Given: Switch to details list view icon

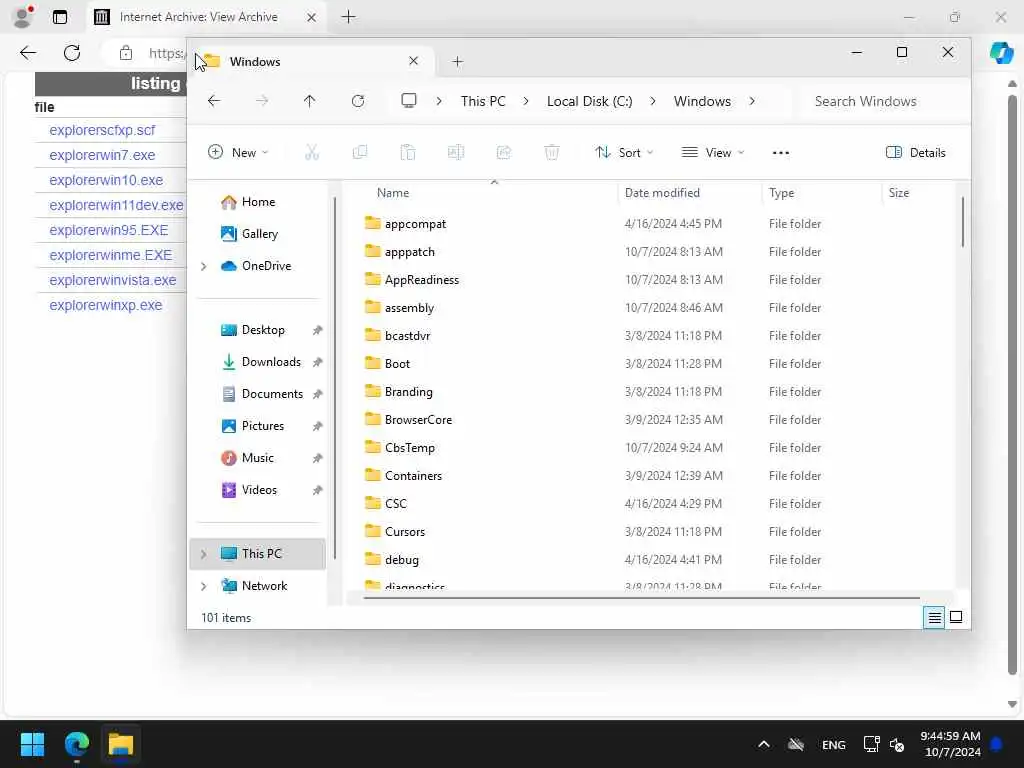Looking at the screenshot, I should click(935, 617).
